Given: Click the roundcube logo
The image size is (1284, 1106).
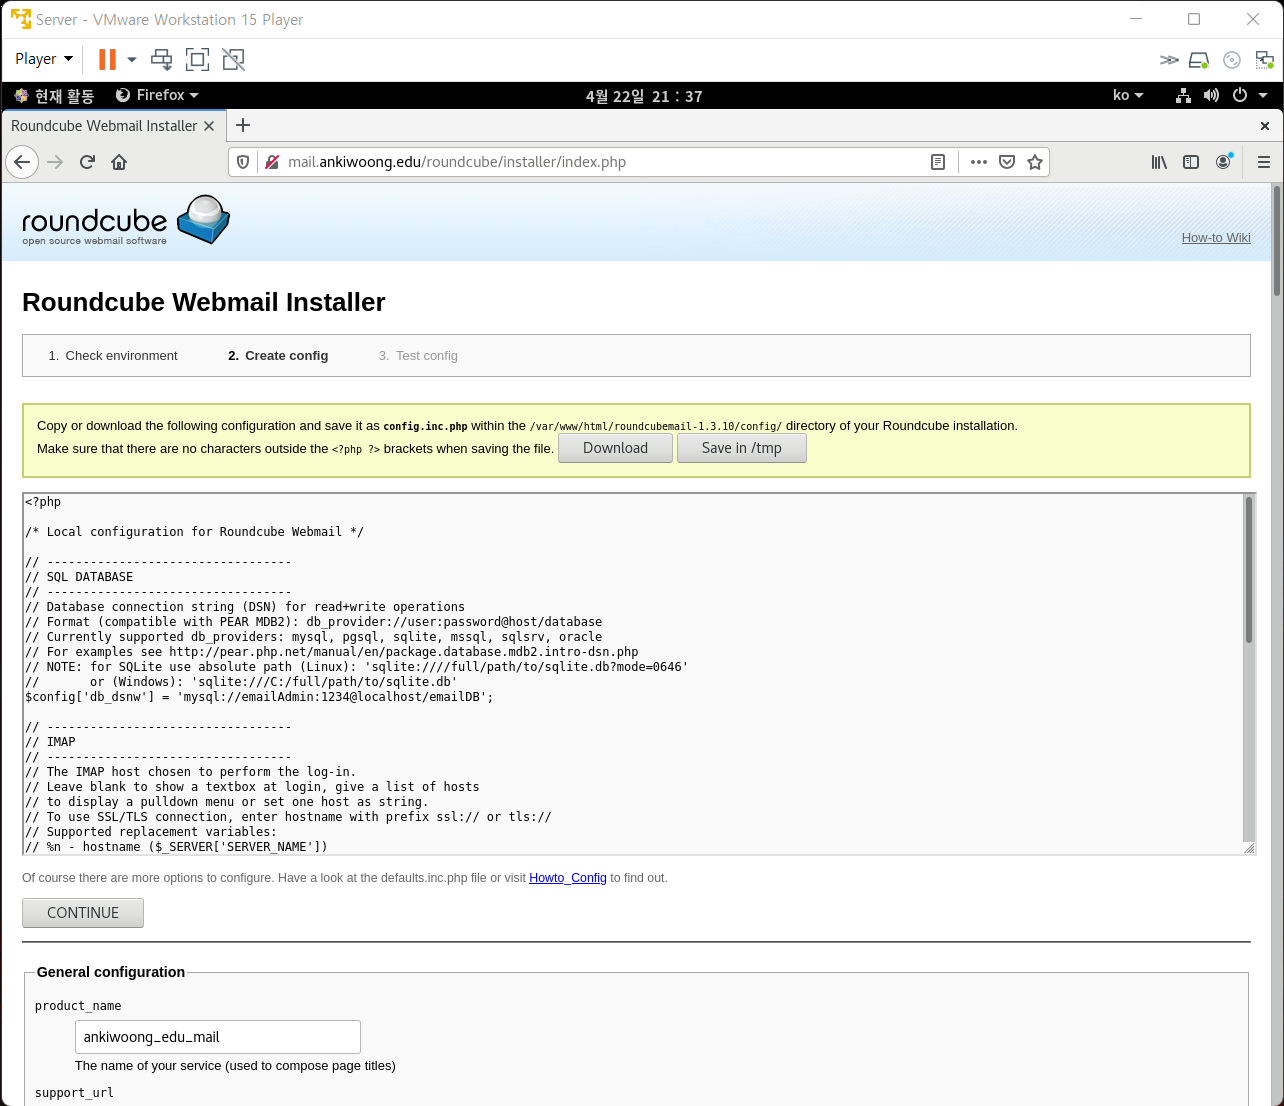Looking at the screenshot, I should coord(126,221).
